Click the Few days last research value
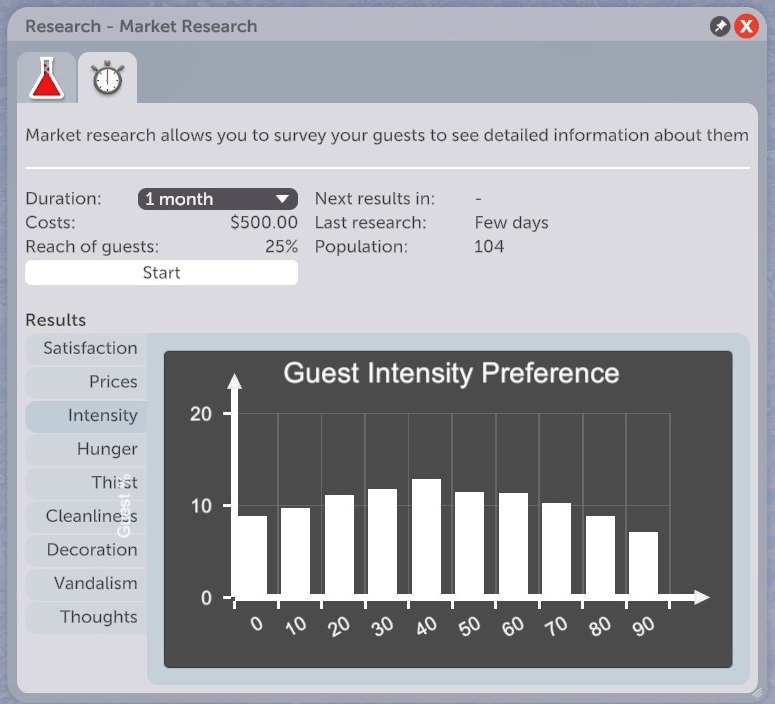Image resolution: width=775 pixels, height=704 pixels. pyautogui.click(x=512, y=222)
